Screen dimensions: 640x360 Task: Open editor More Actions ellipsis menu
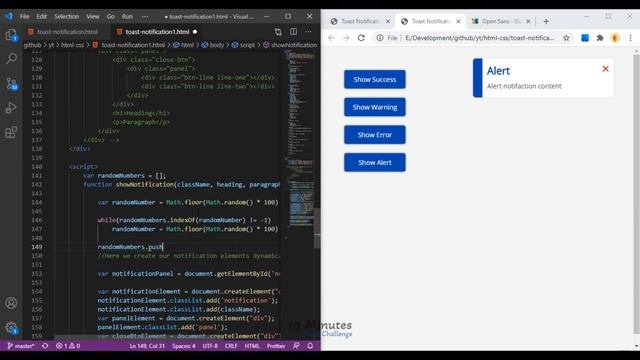click(x=308, y=32)
